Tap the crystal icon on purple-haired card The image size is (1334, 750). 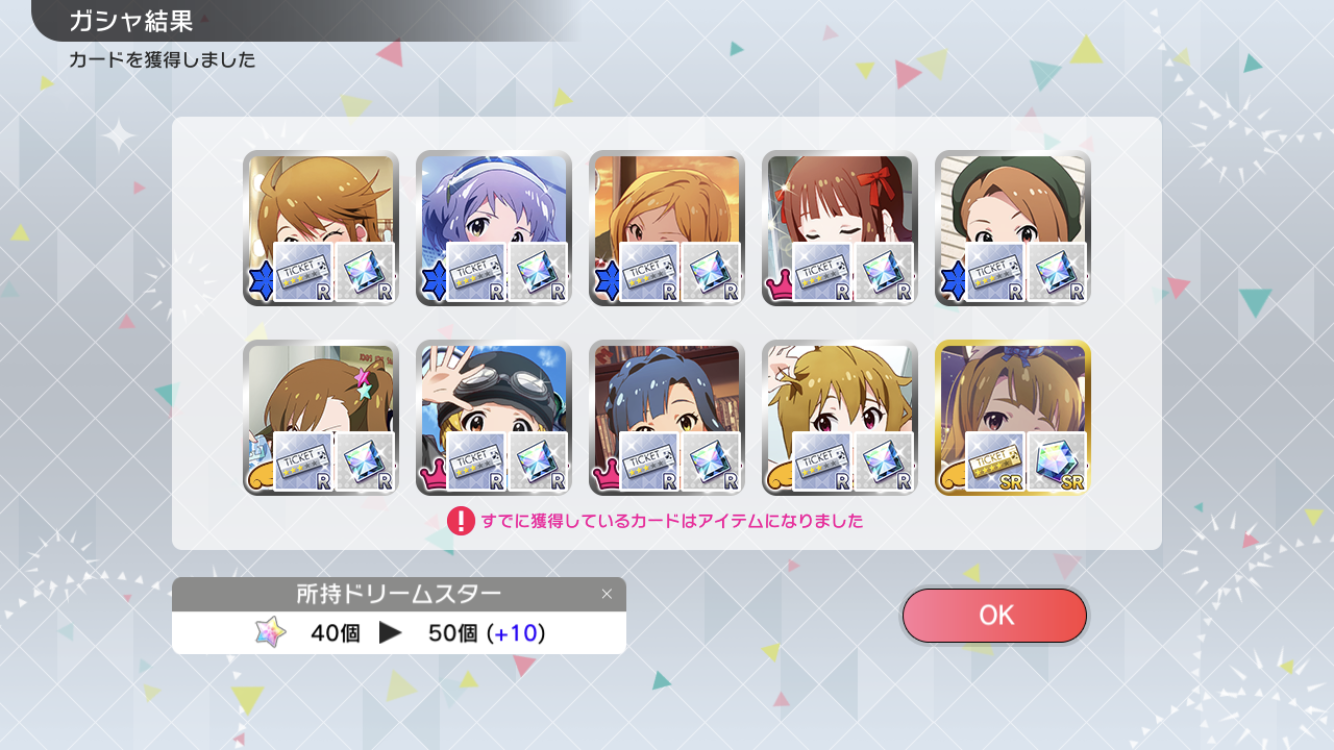coord(538,273)
